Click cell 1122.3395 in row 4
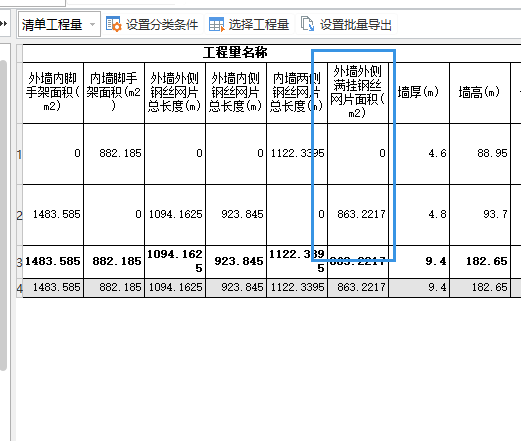Screen dimensions: 521x441 click(297, 288)
